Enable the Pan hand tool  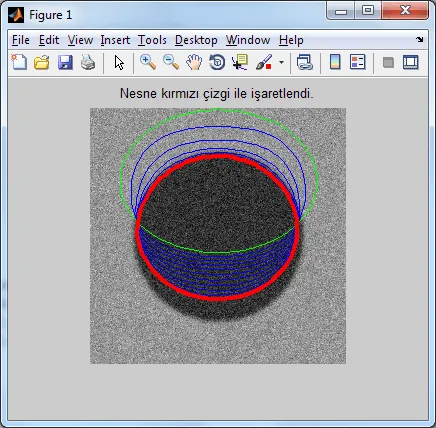coord(194,62)
